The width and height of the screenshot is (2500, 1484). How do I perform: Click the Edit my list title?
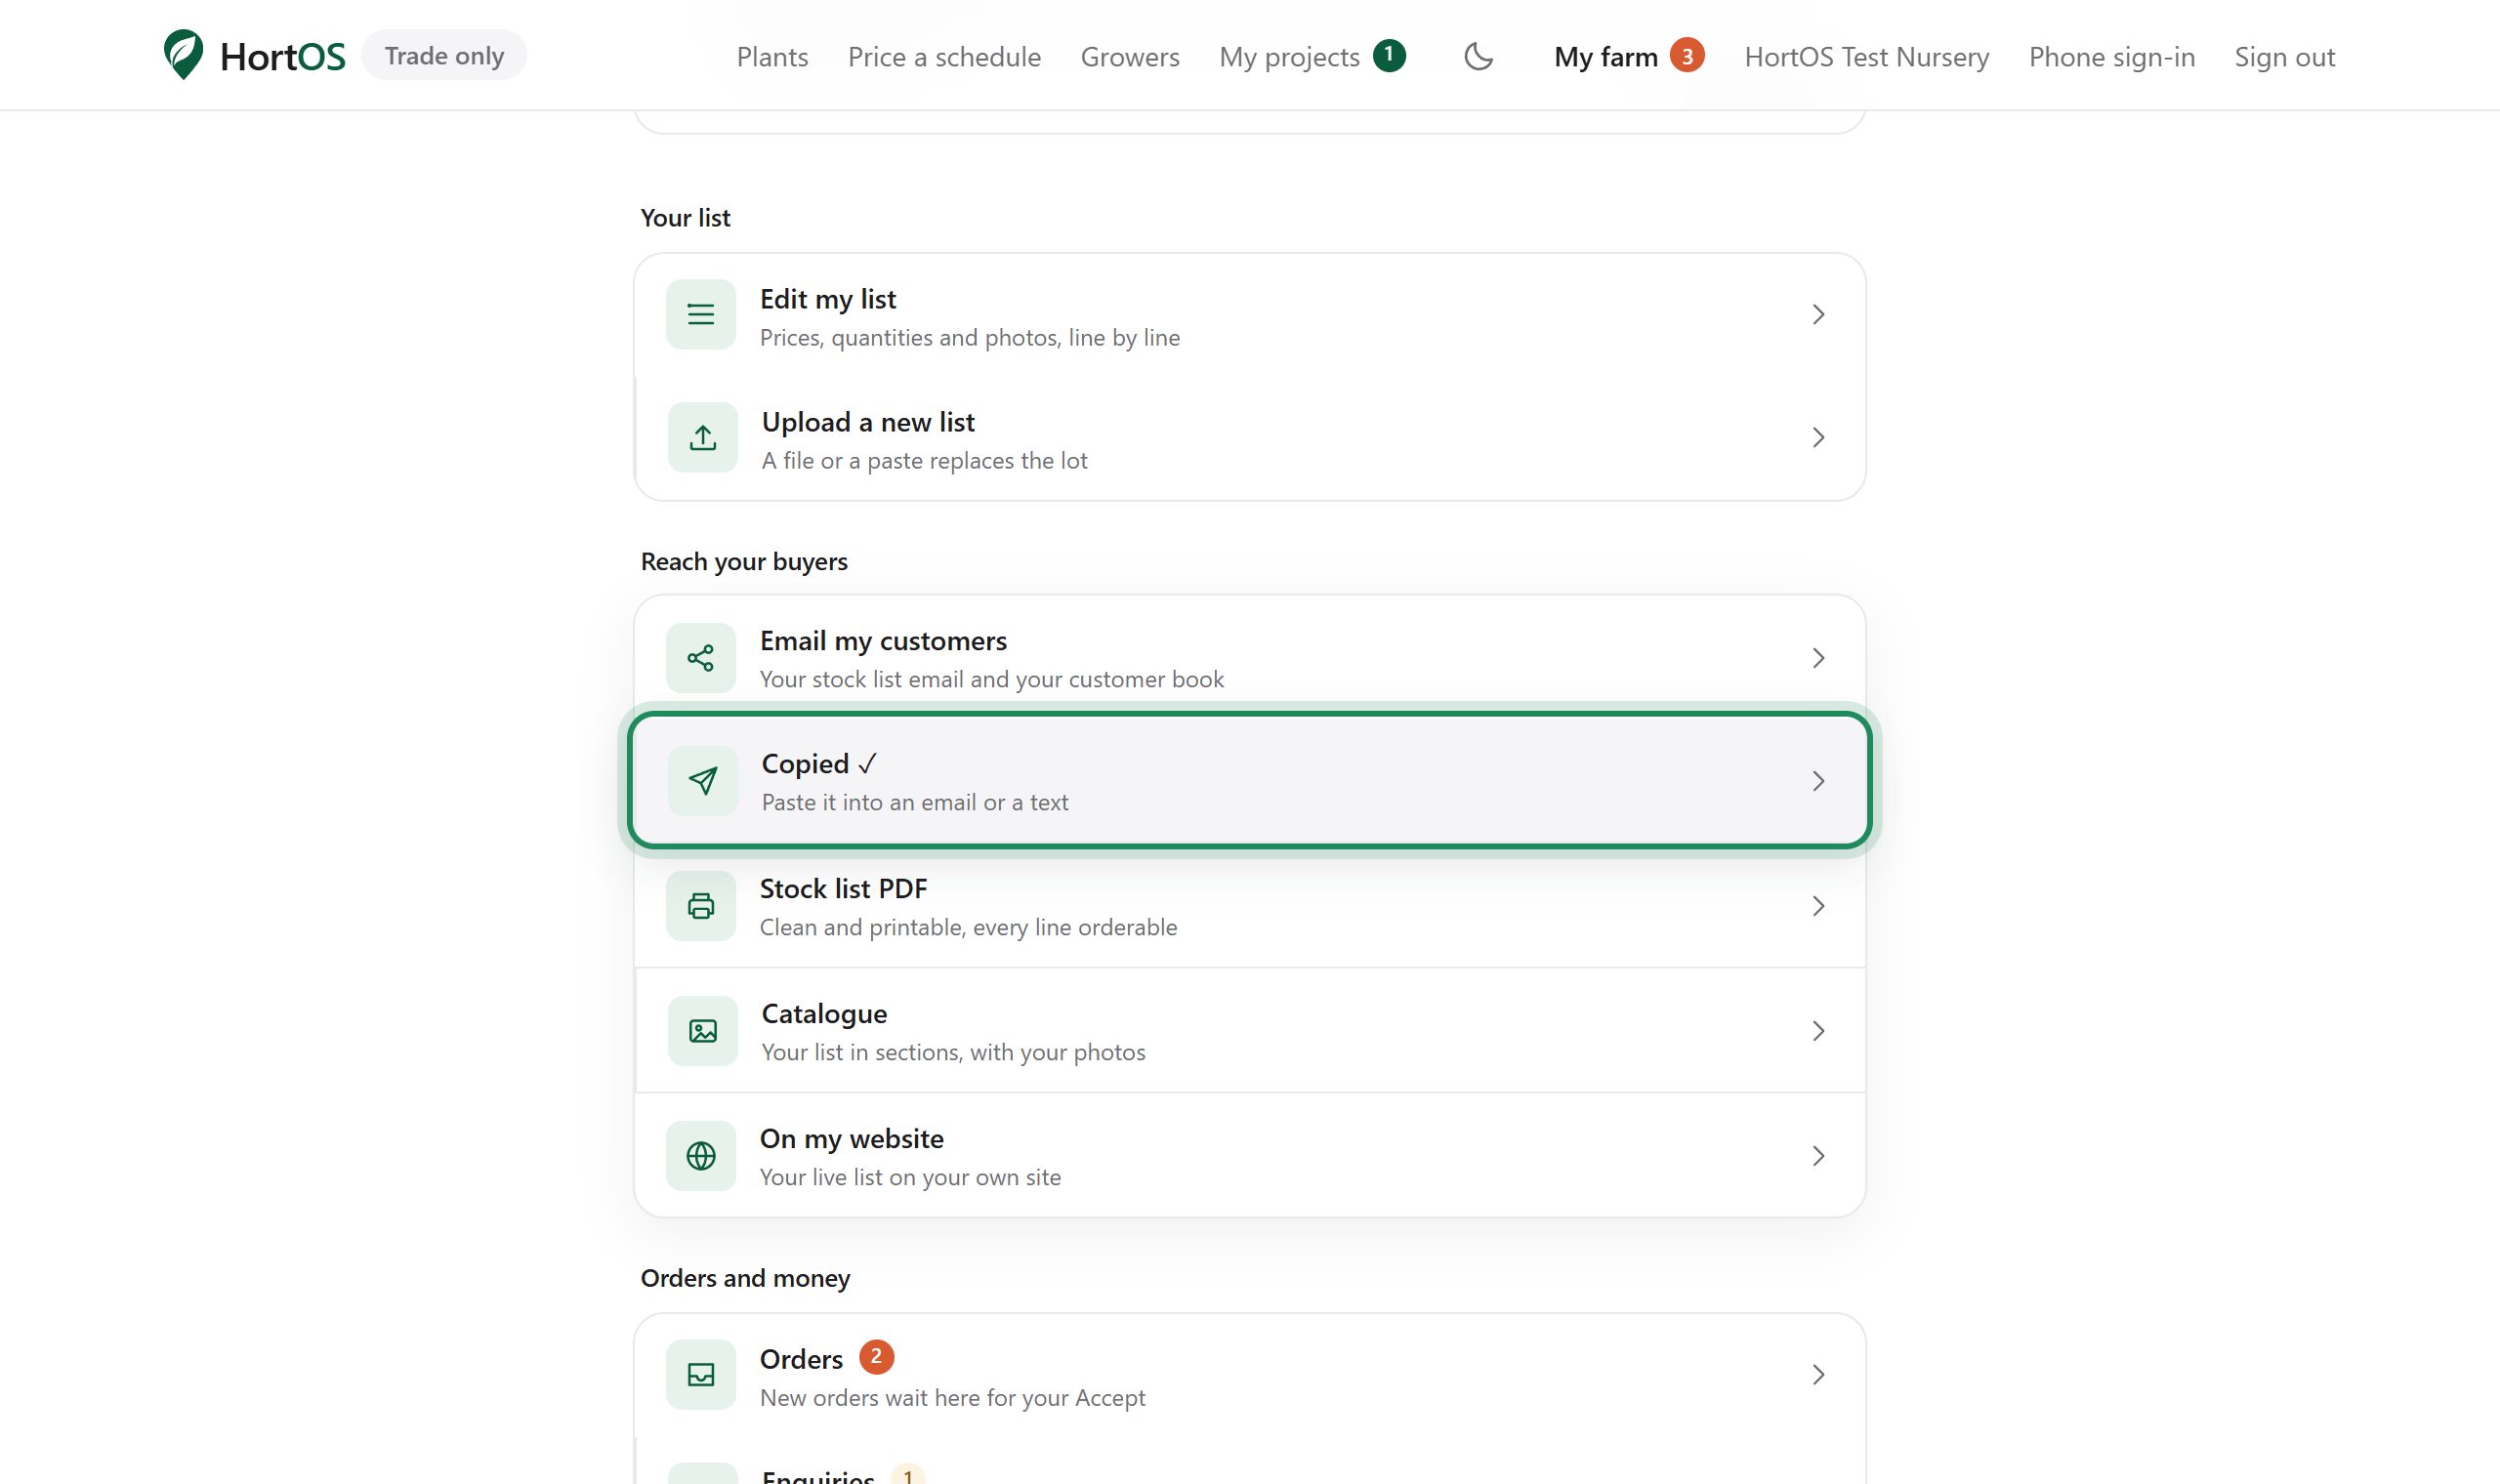[827, 299]
